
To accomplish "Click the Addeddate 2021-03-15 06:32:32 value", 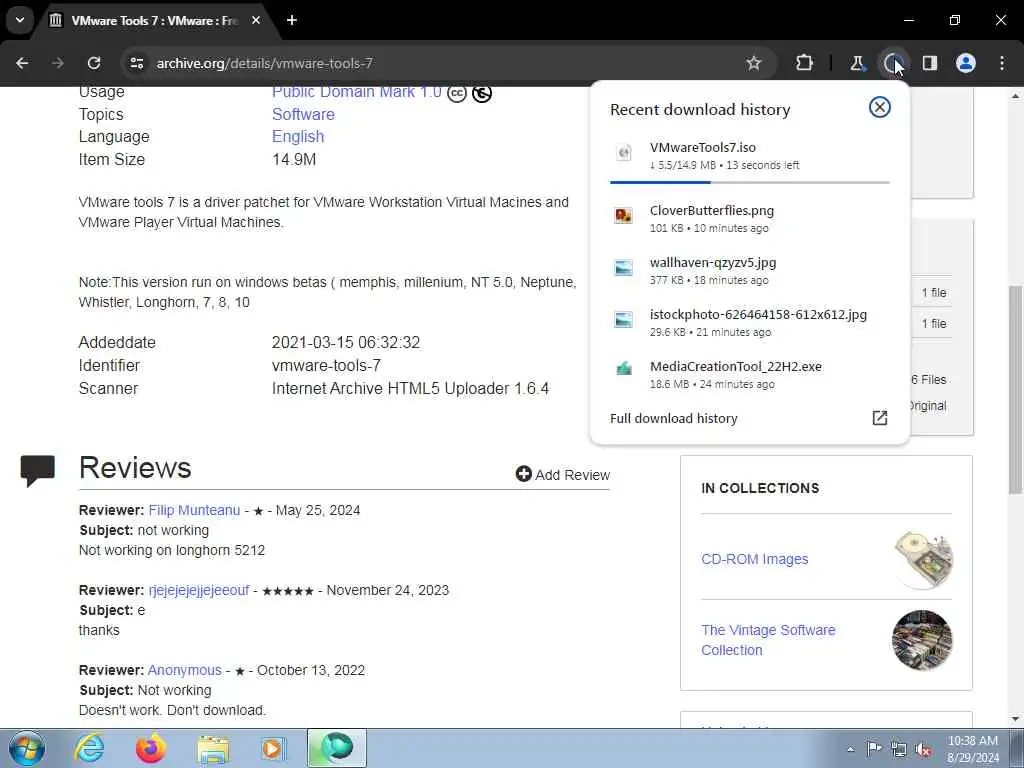I will 345,342.
